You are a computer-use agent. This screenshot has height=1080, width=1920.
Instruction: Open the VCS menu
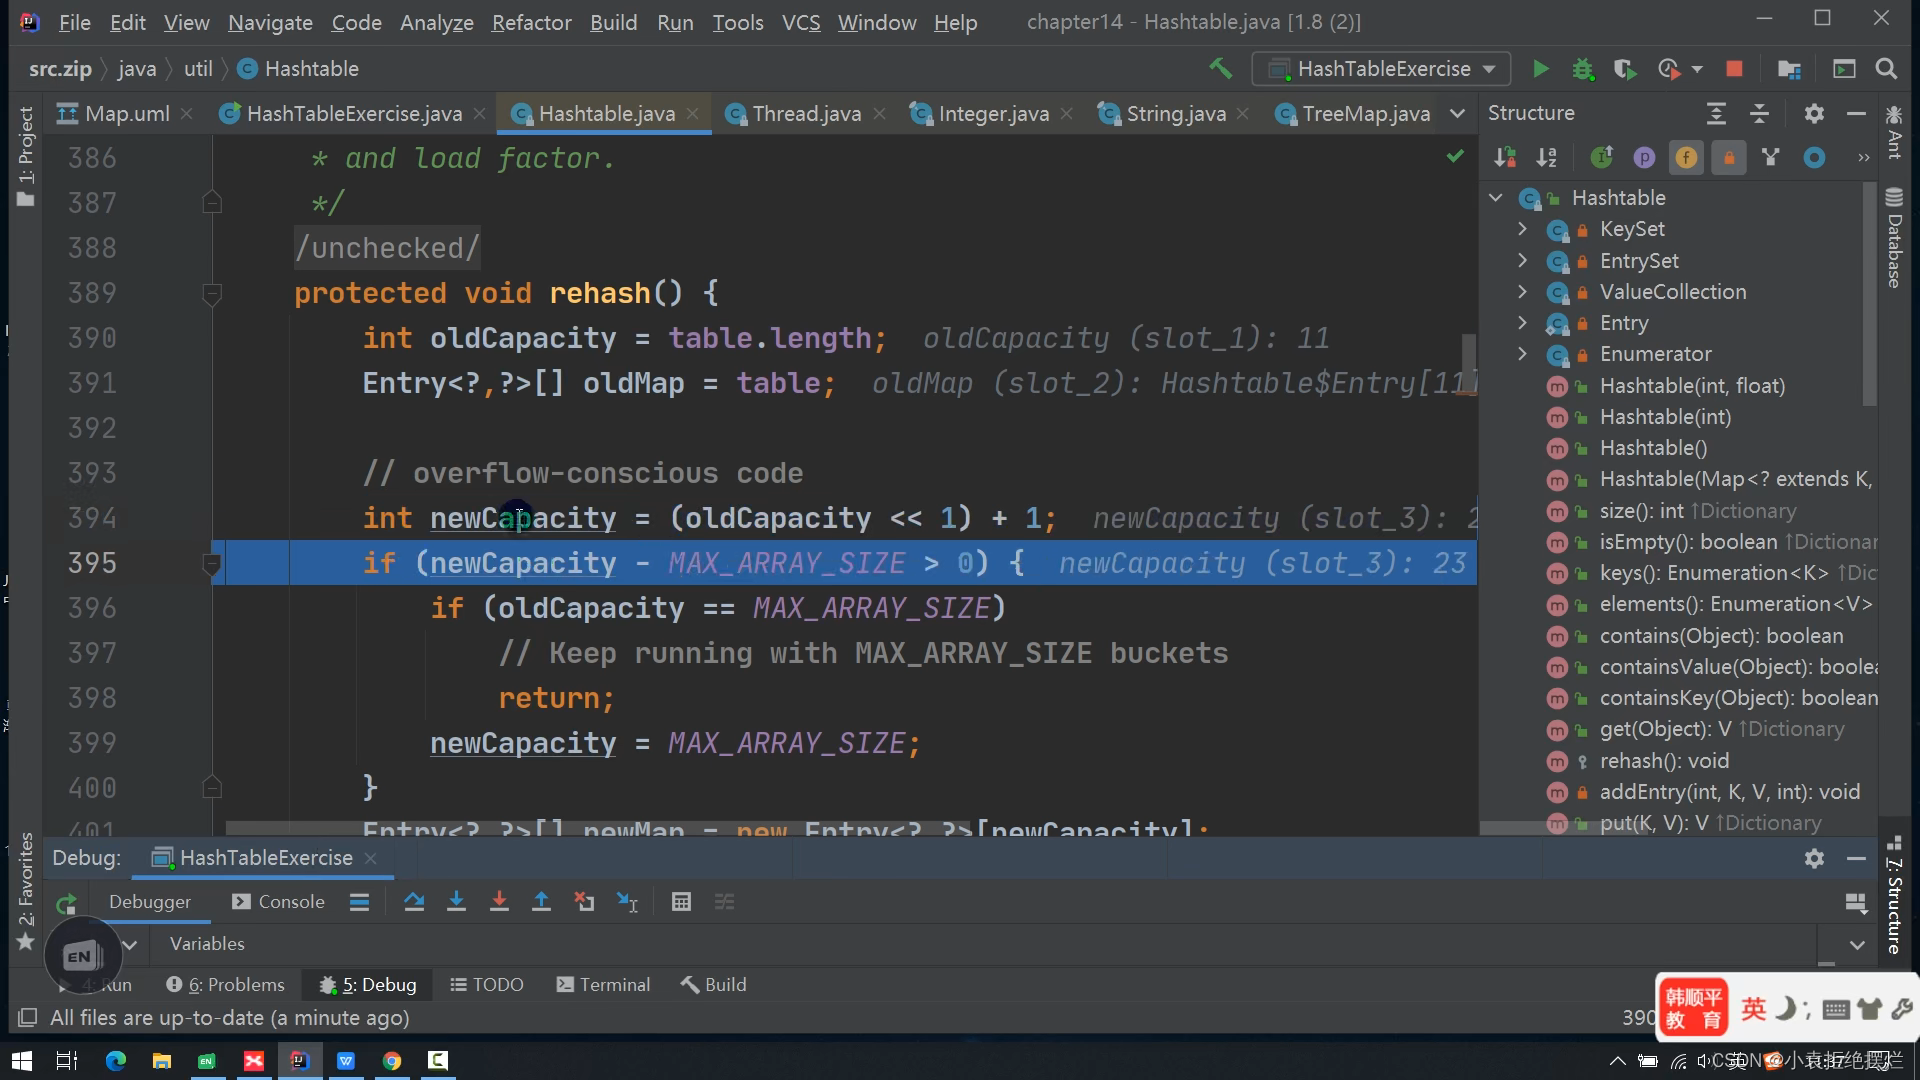click(x=800, y=22)
